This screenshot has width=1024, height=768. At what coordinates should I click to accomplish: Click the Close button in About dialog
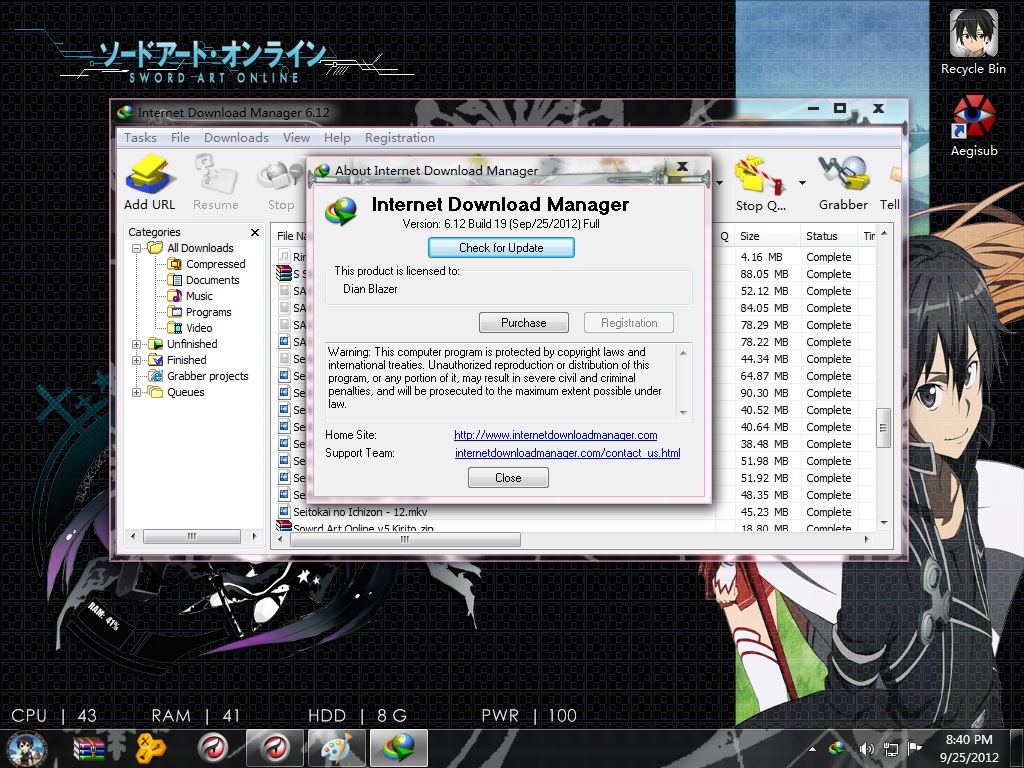(508, 478)
